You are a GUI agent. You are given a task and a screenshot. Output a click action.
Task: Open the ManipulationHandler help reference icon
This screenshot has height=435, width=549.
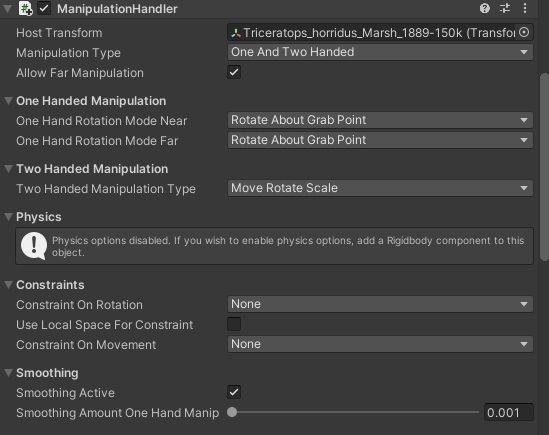(x=485, y=8)
